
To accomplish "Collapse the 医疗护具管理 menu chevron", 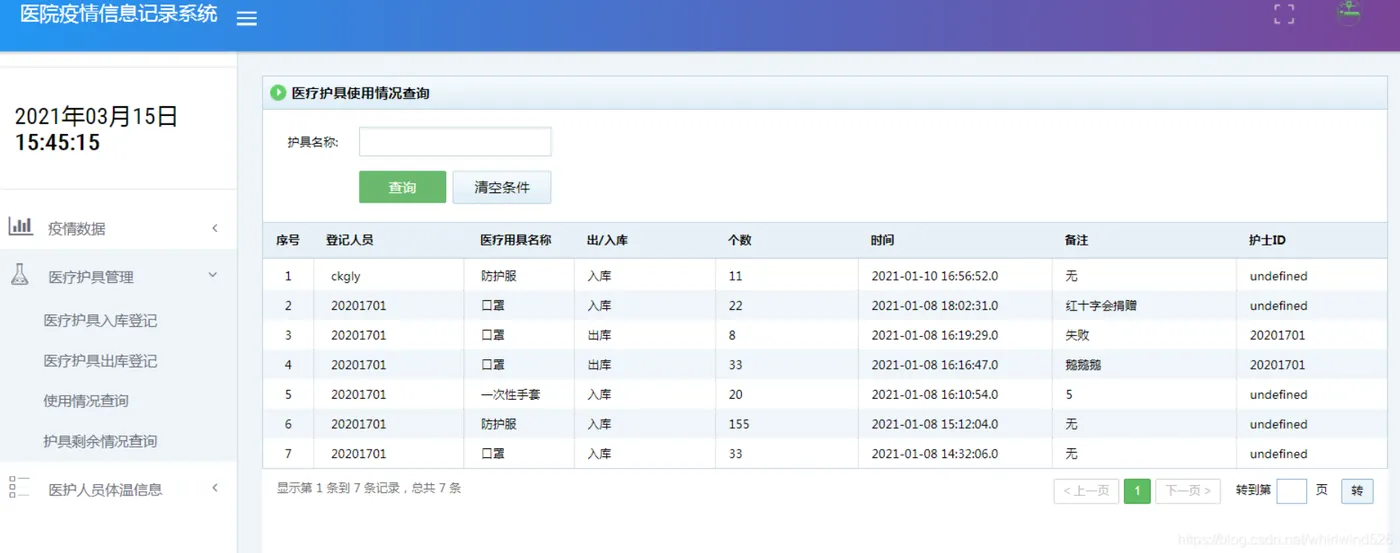I will (213, 275).
